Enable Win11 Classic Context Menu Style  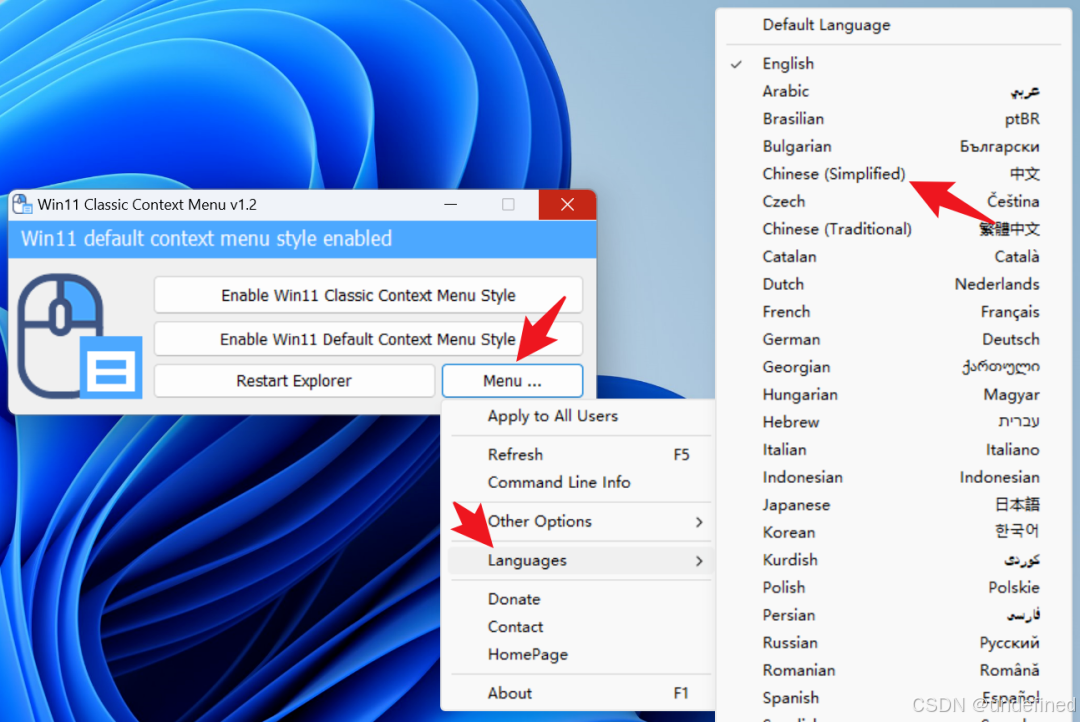367,295
